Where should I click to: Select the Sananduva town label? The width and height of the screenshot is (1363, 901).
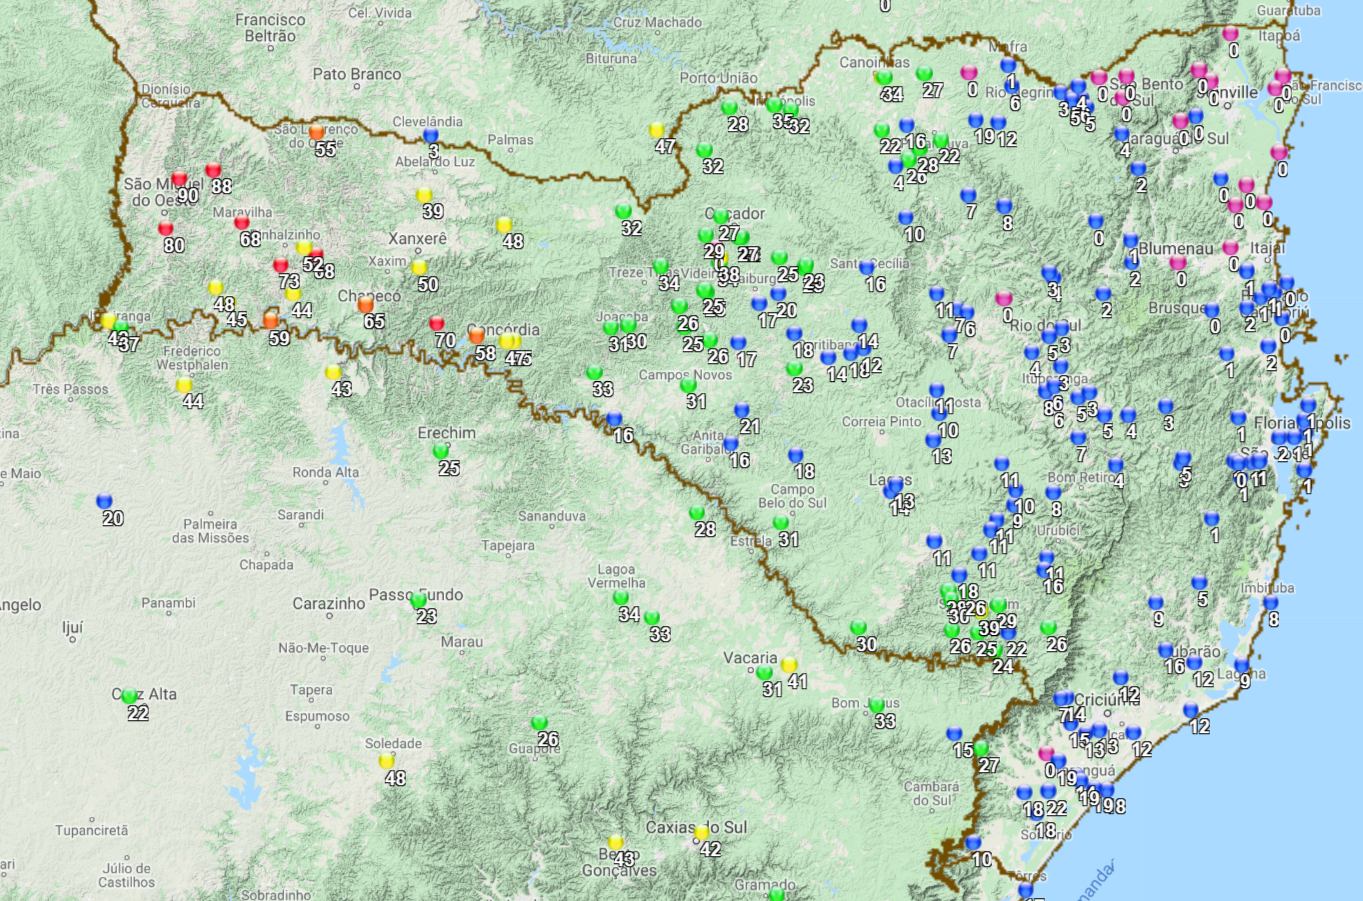(x=552, y=516)
